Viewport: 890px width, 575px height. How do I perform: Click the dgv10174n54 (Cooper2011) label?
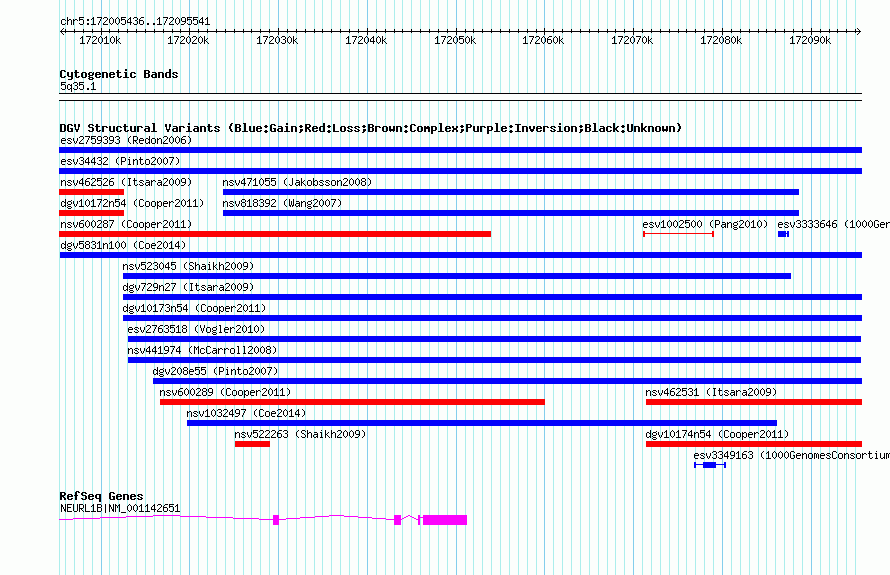pos(717,434)
